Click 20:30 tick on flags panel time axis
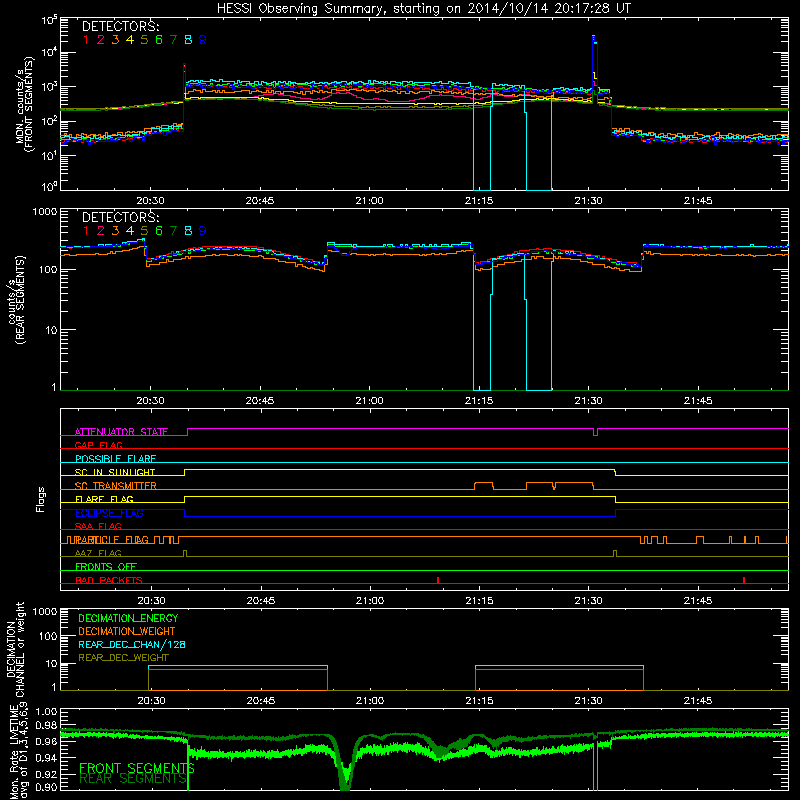The image size is (800, 800). 151,601
